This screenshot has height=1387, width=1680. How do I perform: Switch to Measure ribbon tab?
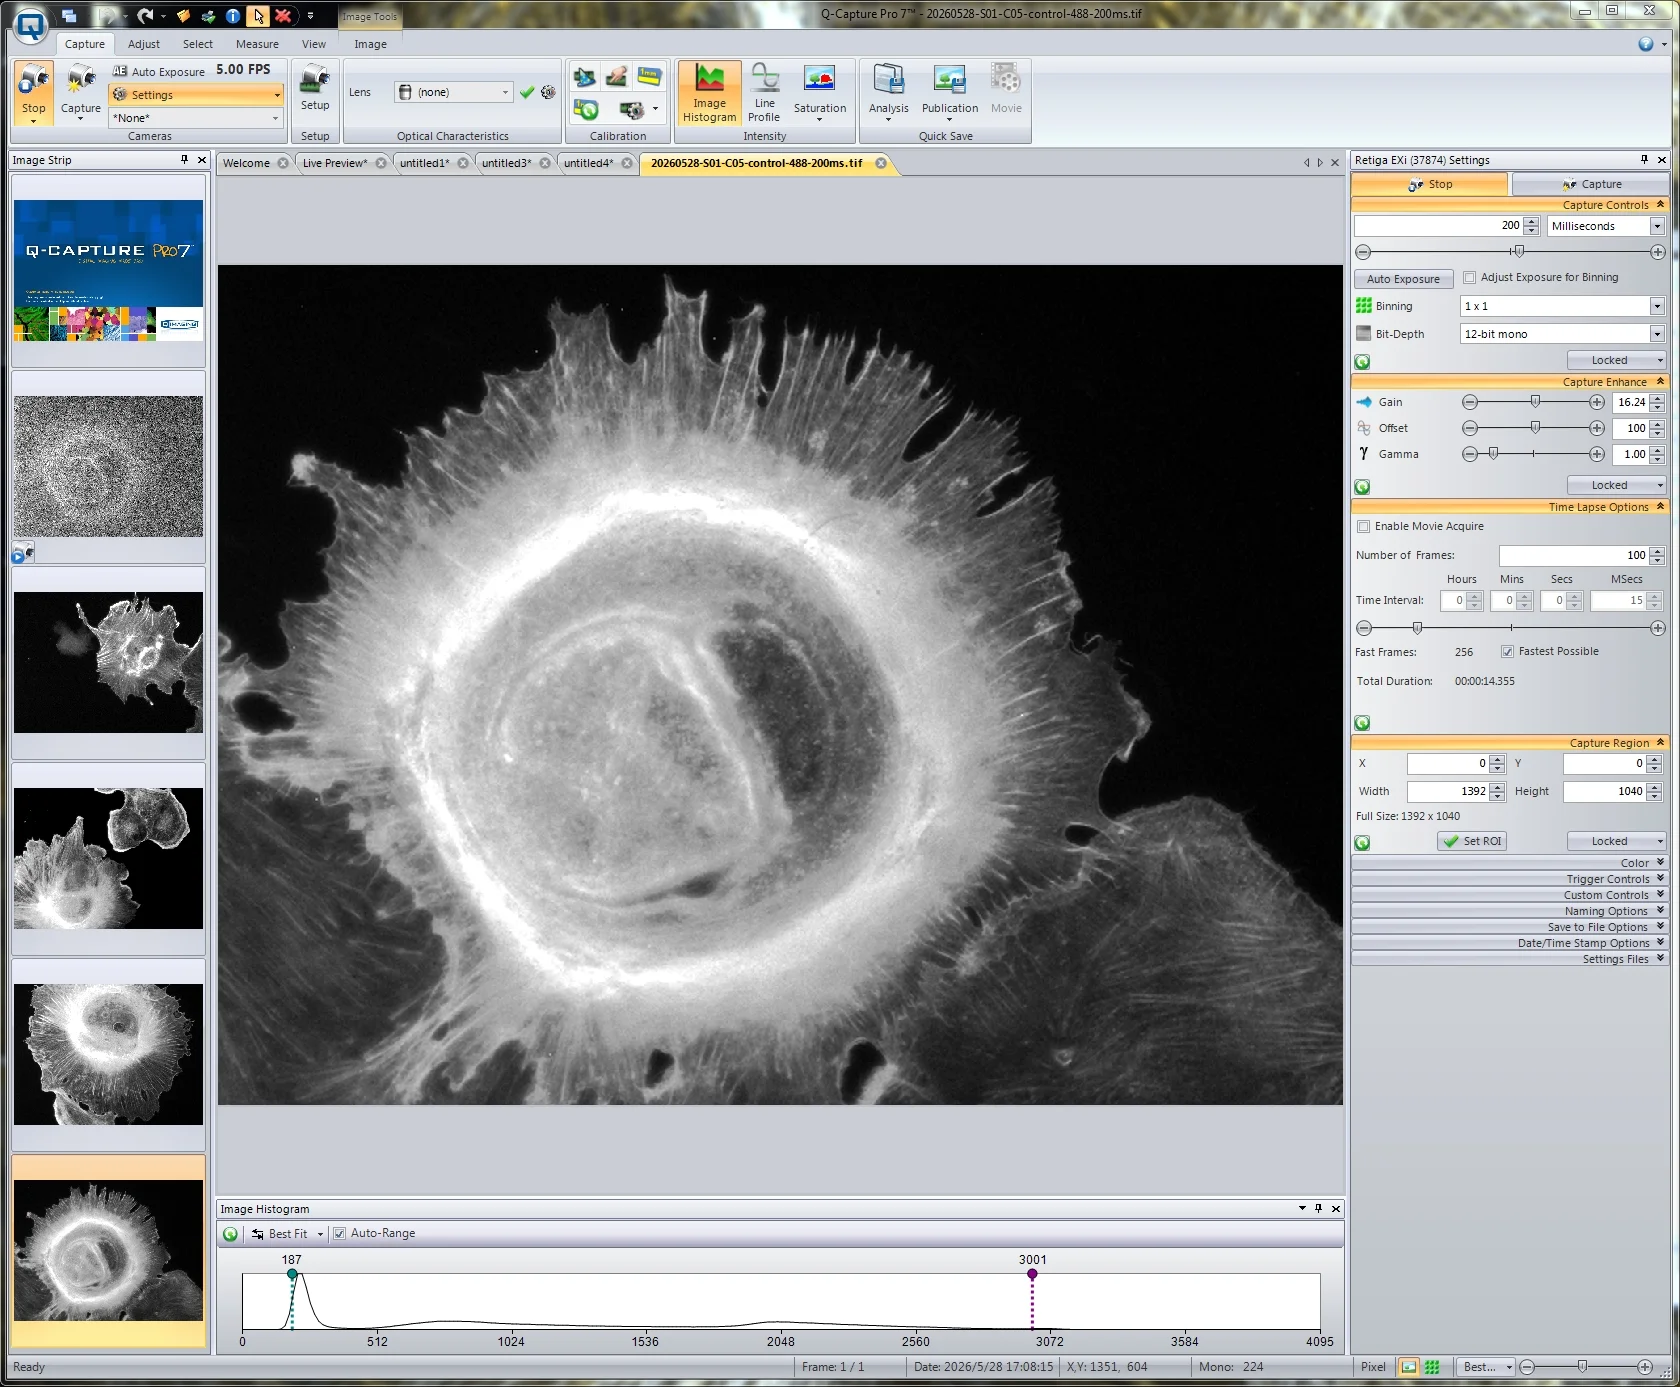coord(257,44)
